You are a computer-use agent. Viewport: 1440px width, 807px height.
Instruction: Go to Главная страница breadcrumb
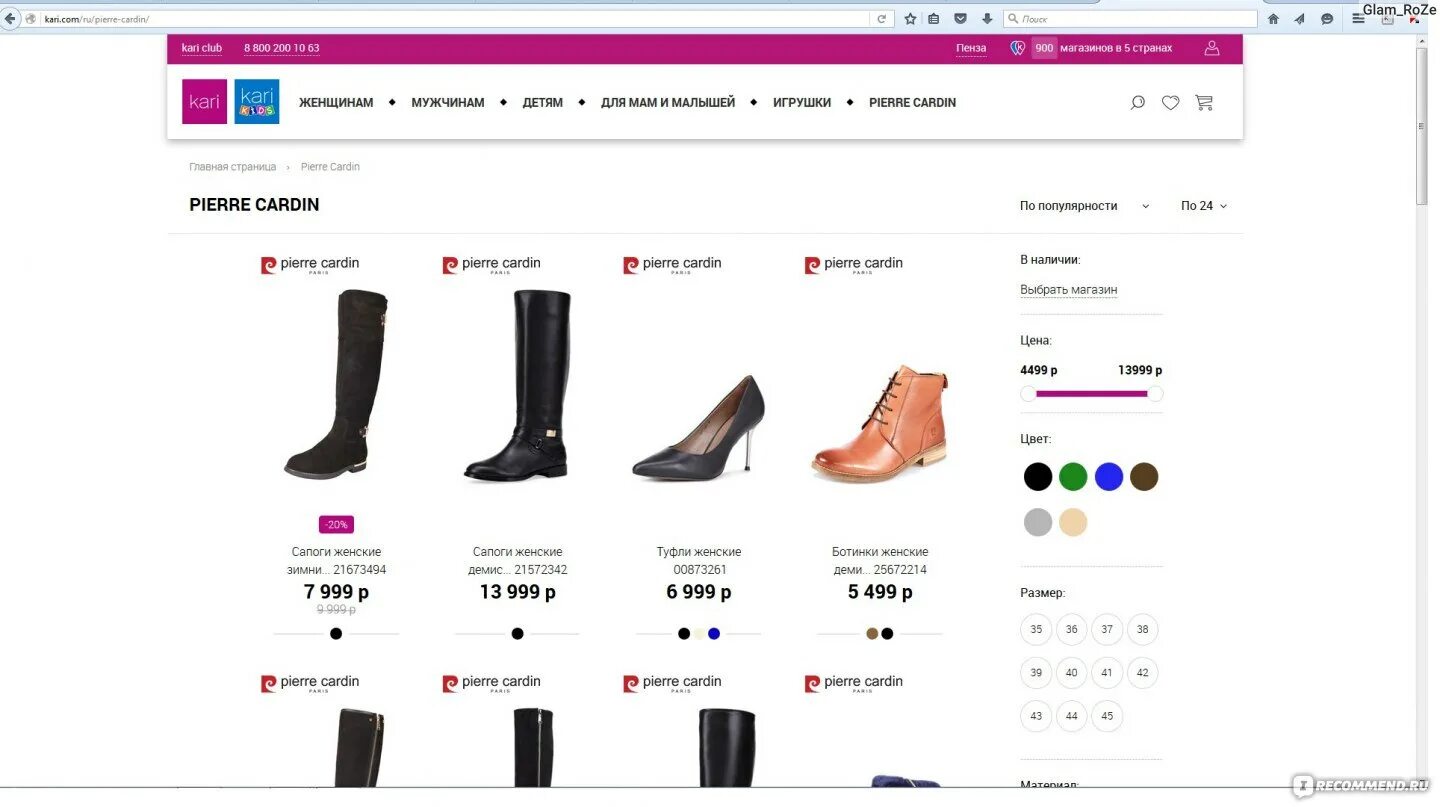click(233, 167)
